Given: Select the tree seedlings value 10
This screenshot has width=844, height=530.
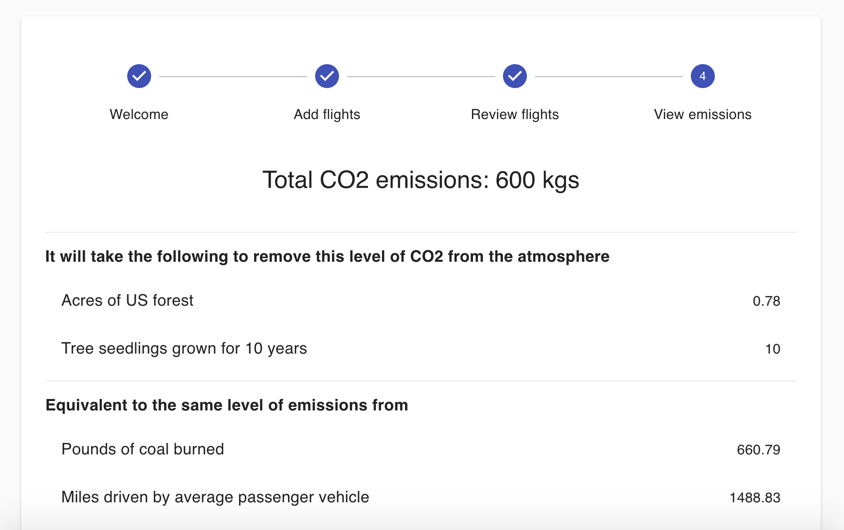Looking at the screenshot, I should 772,349.
